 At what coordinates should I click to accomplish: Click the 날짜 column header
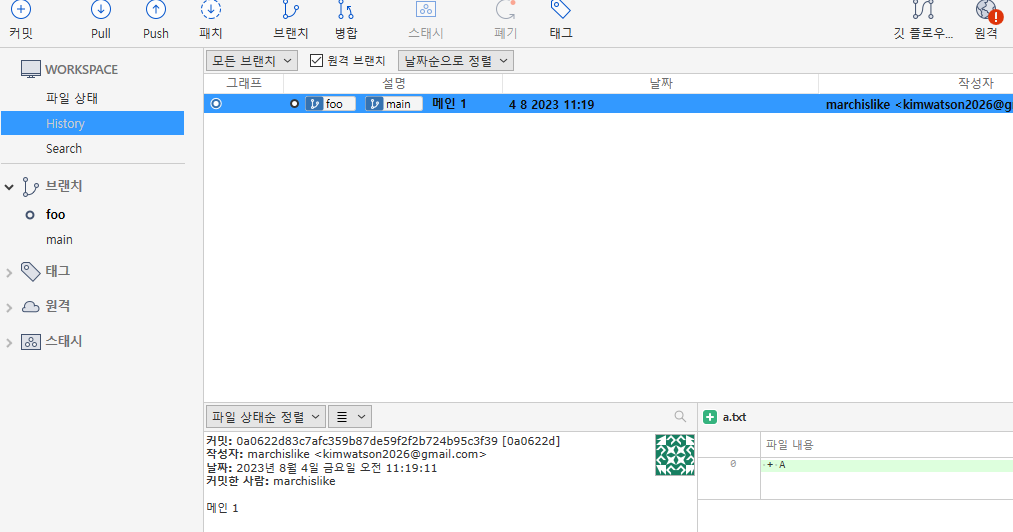661,83
